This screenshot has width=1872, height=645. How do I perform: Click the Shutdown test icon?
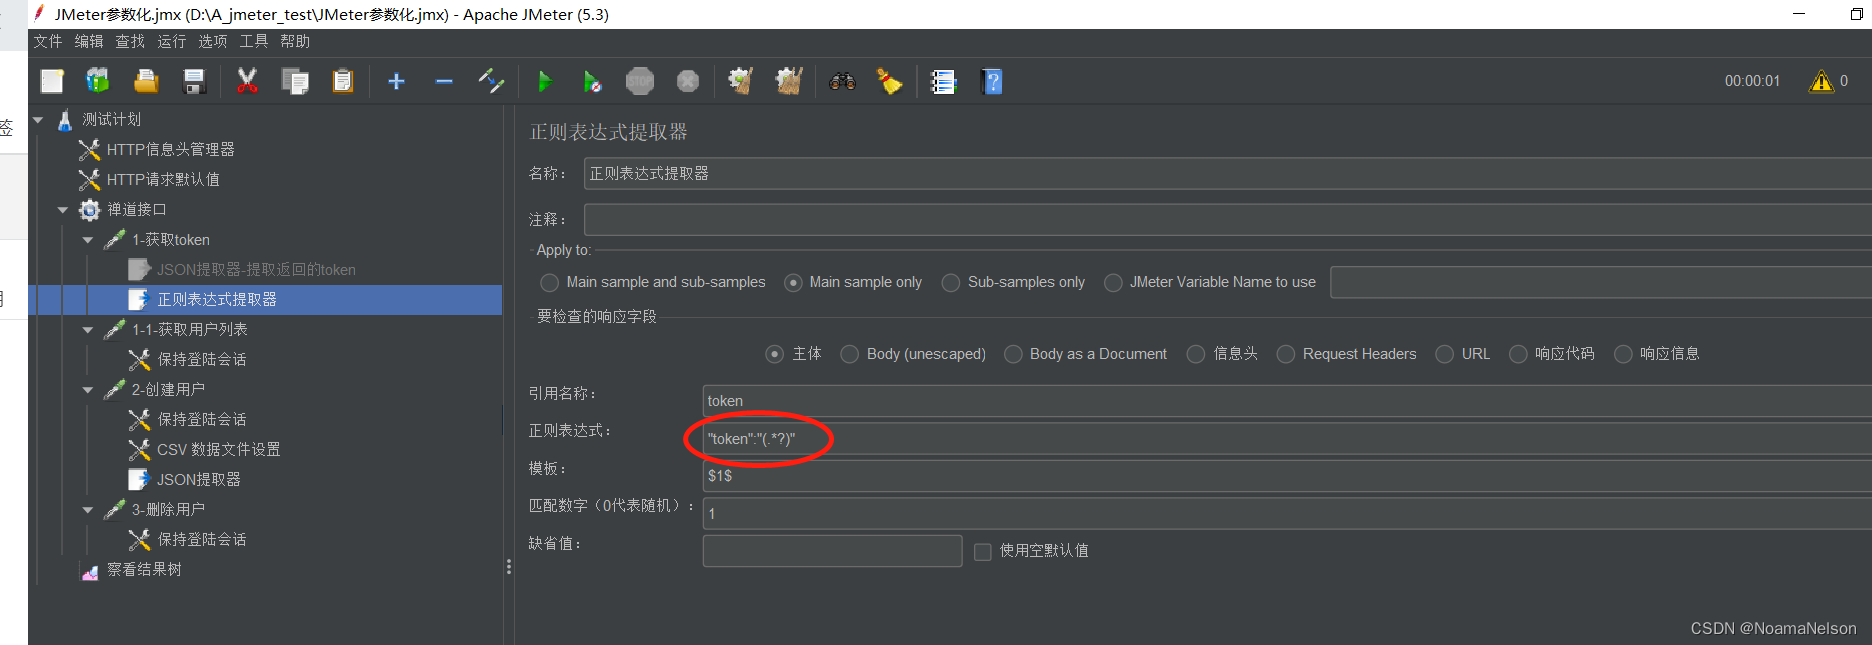(x=688, y=81)
